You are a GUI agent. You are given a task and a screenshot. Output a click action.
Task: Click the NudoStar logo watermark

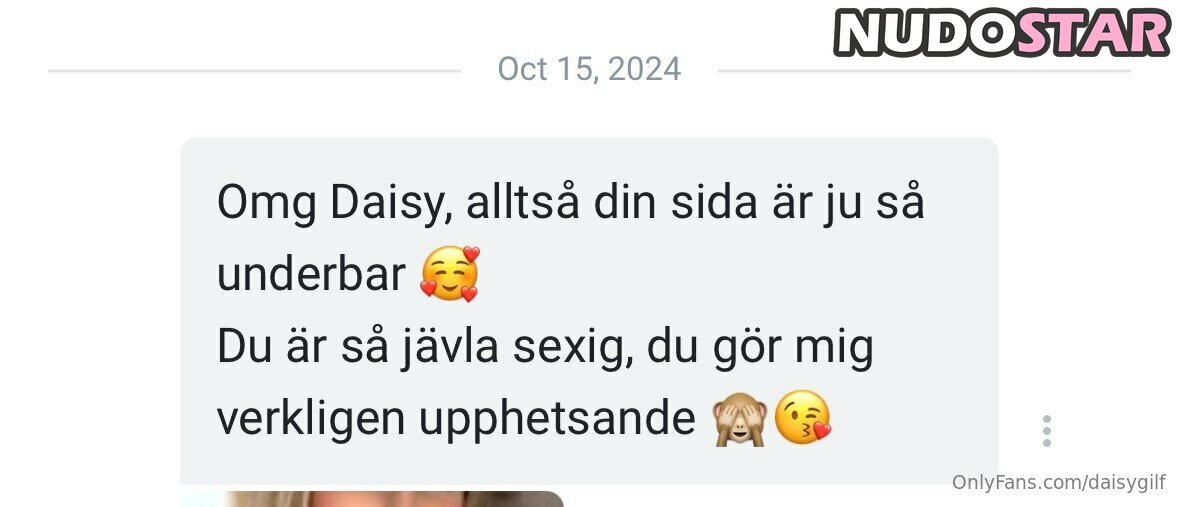[1003, 32]
